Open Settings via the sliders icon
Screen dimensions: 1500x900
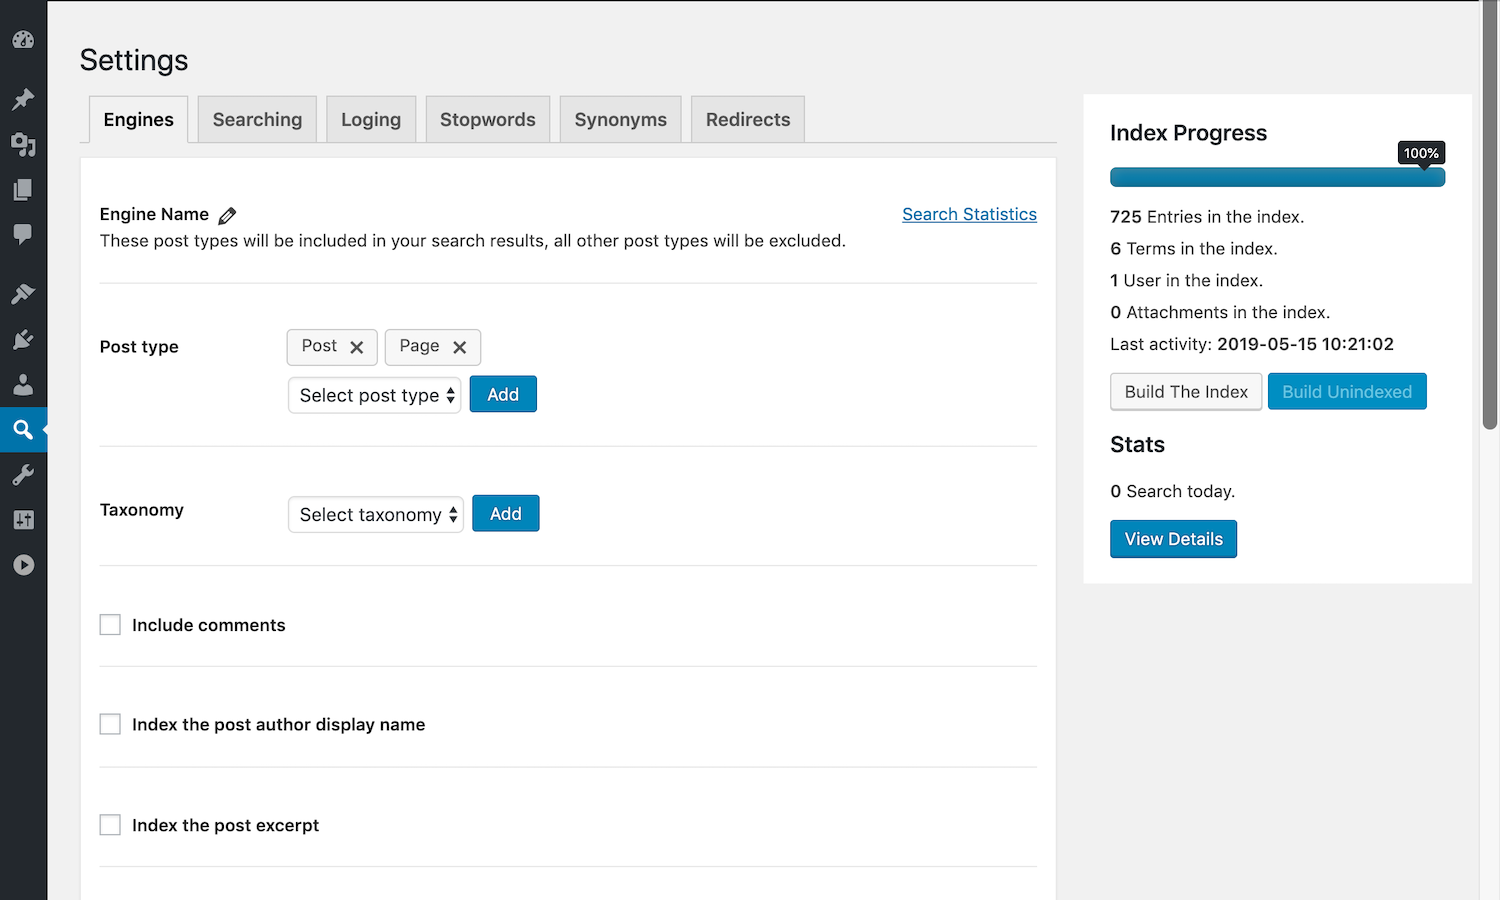coord(23,520)
